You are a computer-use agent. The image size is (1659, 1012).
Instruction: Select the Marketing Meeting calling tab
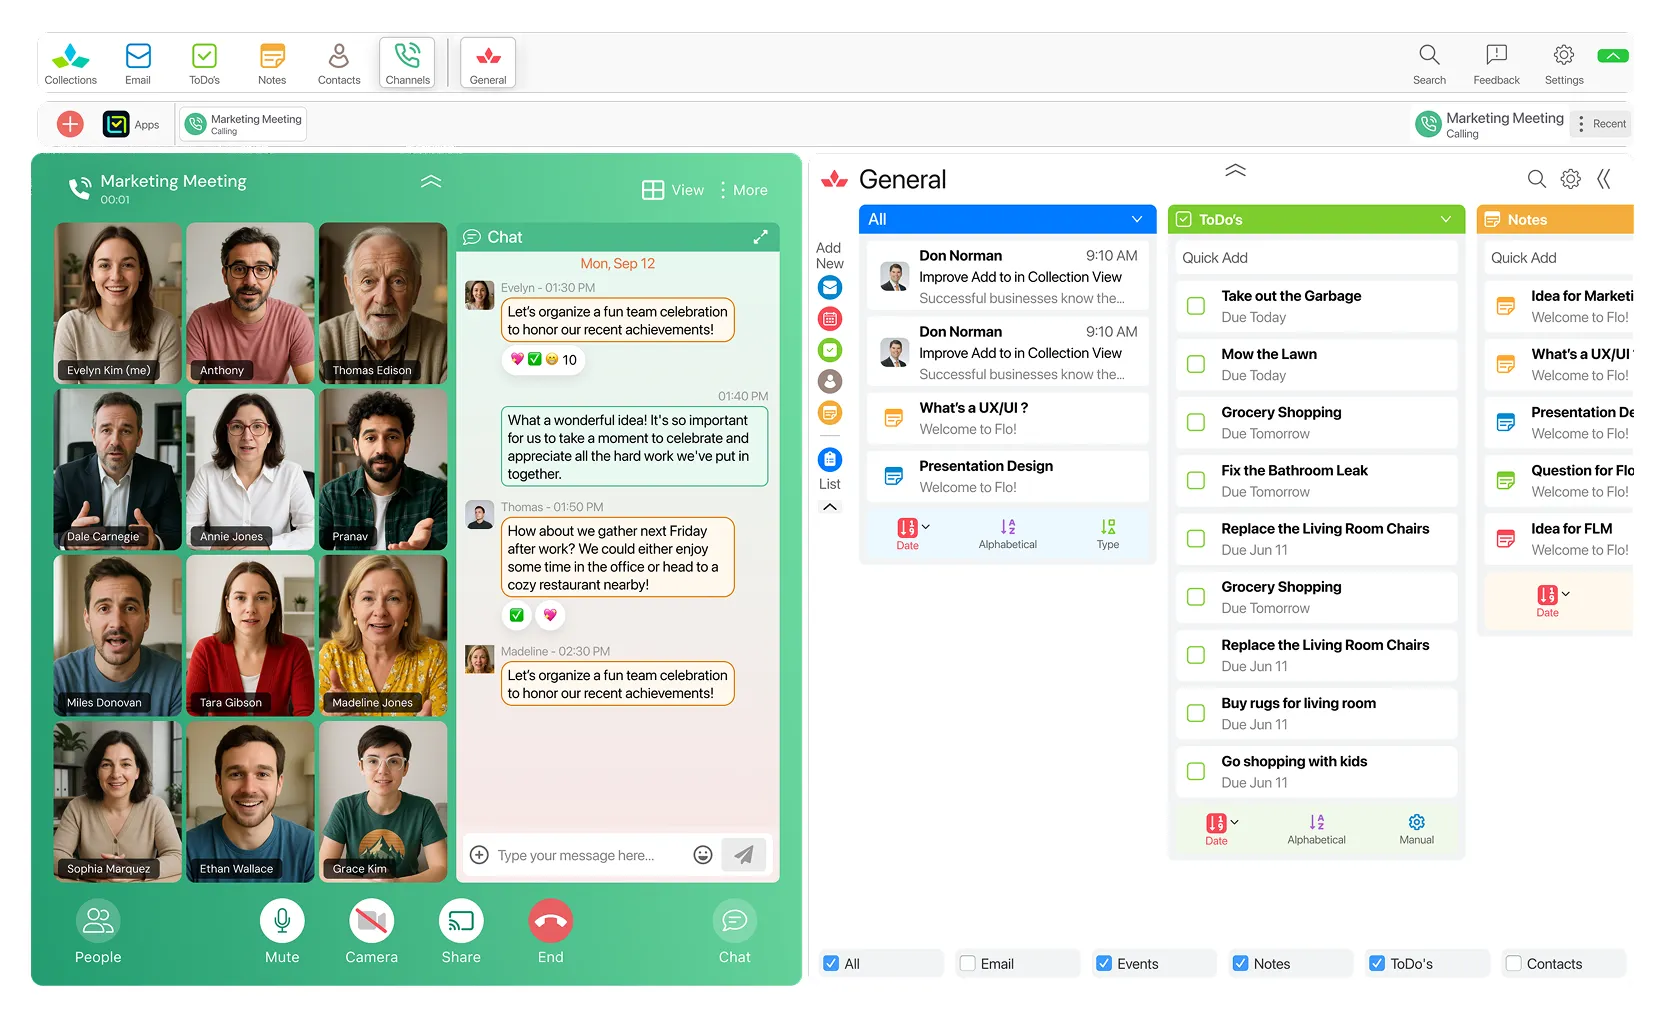(244, 124)
